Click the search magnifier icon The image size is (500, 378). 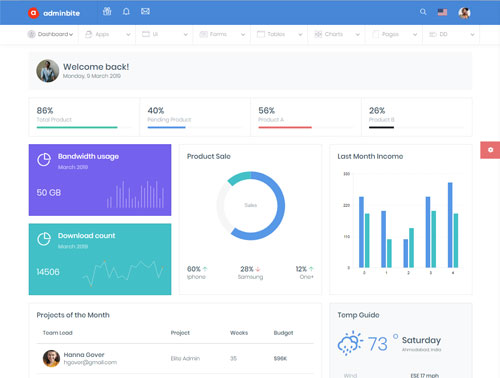coord(423,12)
